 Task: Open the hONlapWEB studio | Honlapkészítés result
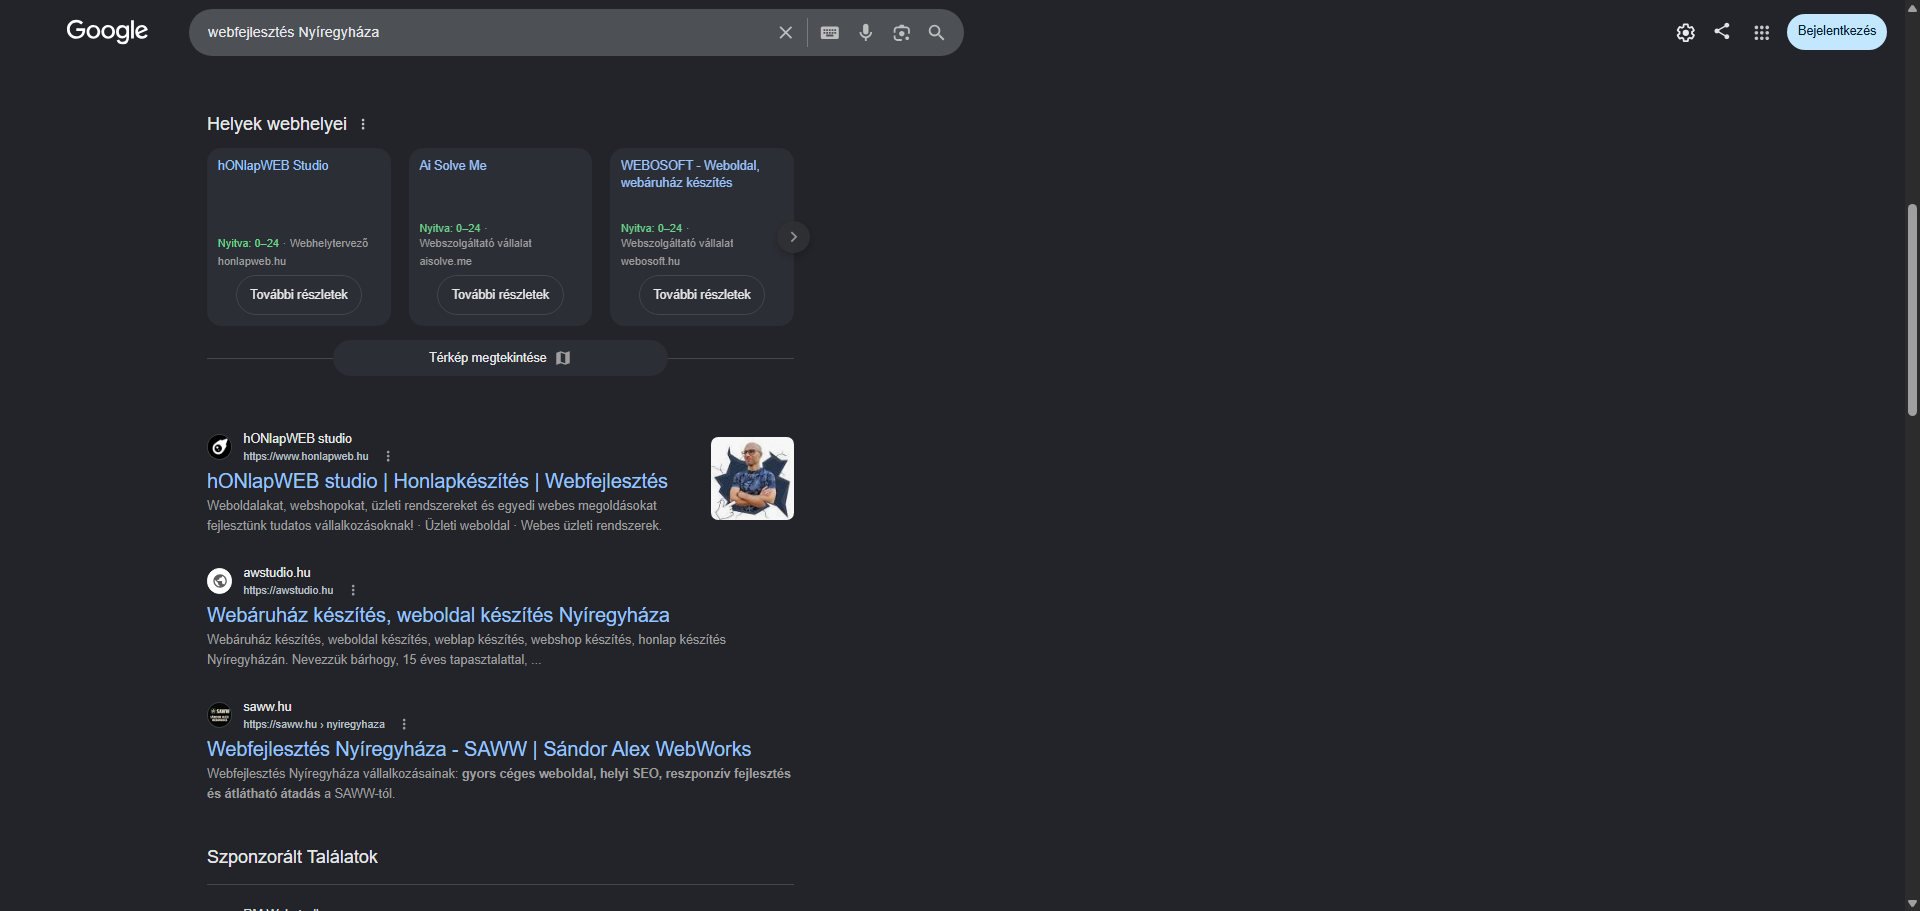pyautogui.click(x=437, y=481)
